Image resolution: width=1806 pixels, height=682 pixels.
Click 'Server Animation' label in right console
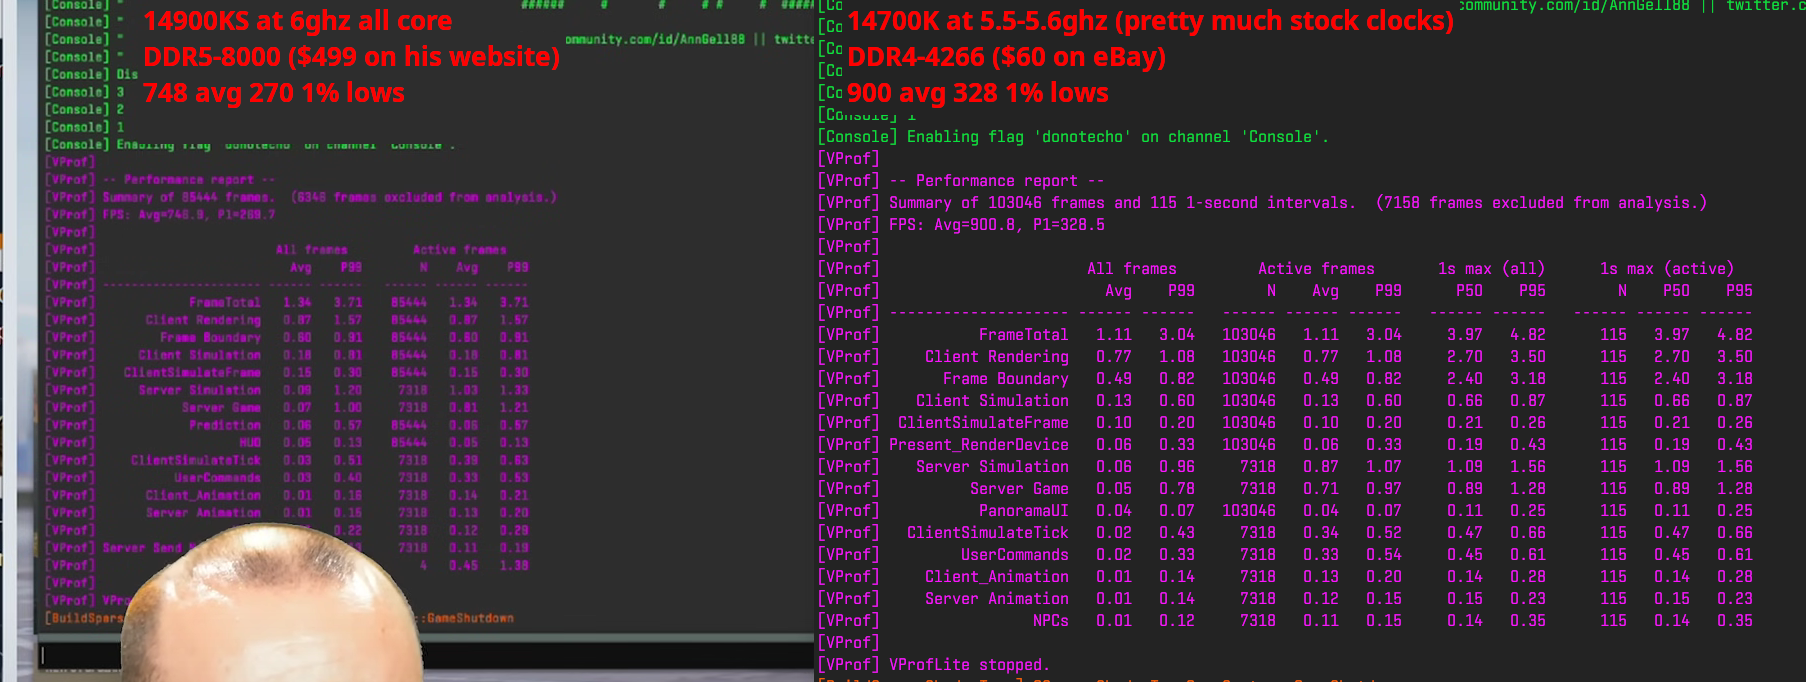(x=997, y=599)
